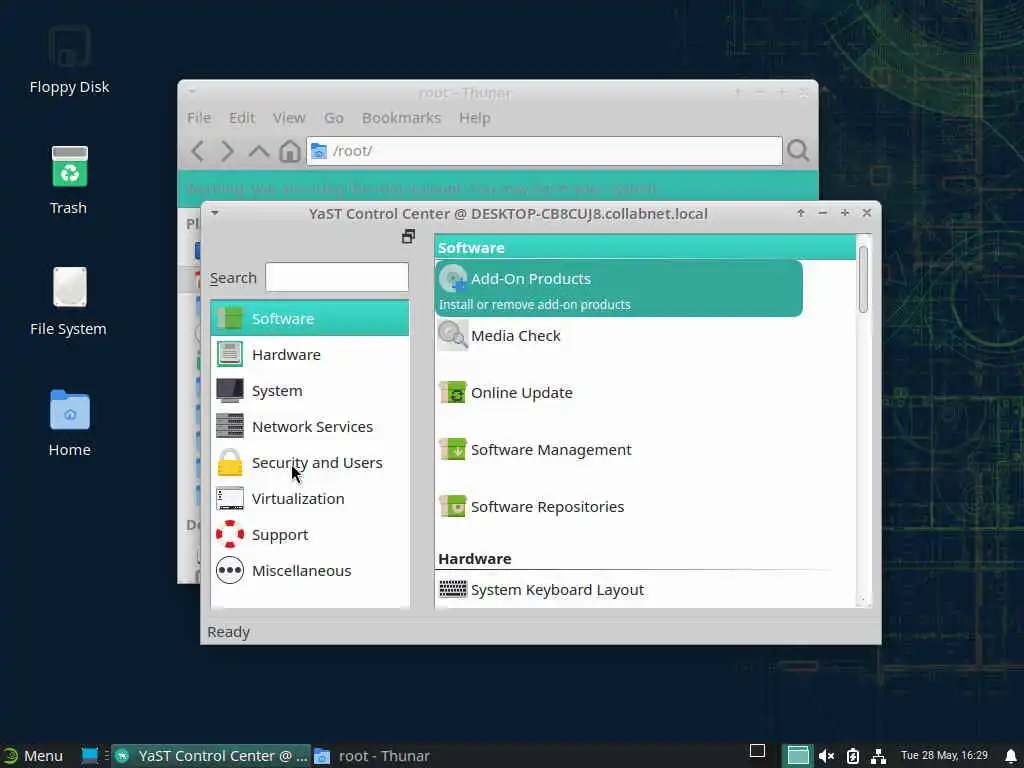Screen dimensions: 1024x768
Task: Click the Thunar search magnifier icon
Action: (x=798, y=151)
